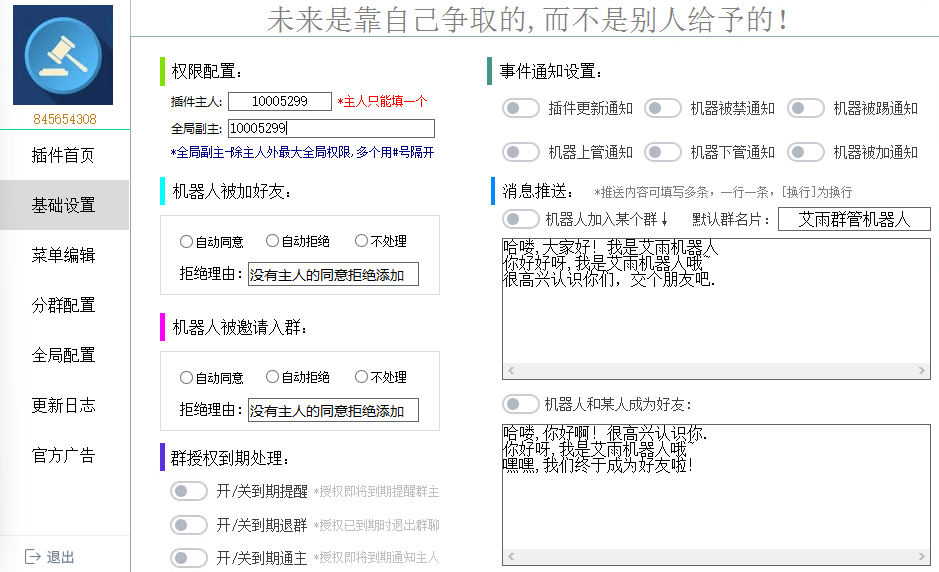Select the 基础设置 menu item
This screenshot has width=939, height=572.
coord(63,205)
